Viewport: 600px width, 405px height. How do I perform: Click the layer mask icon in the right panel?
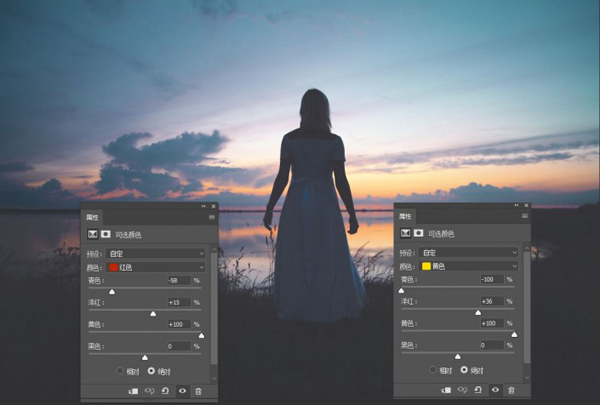coord(419,233)
